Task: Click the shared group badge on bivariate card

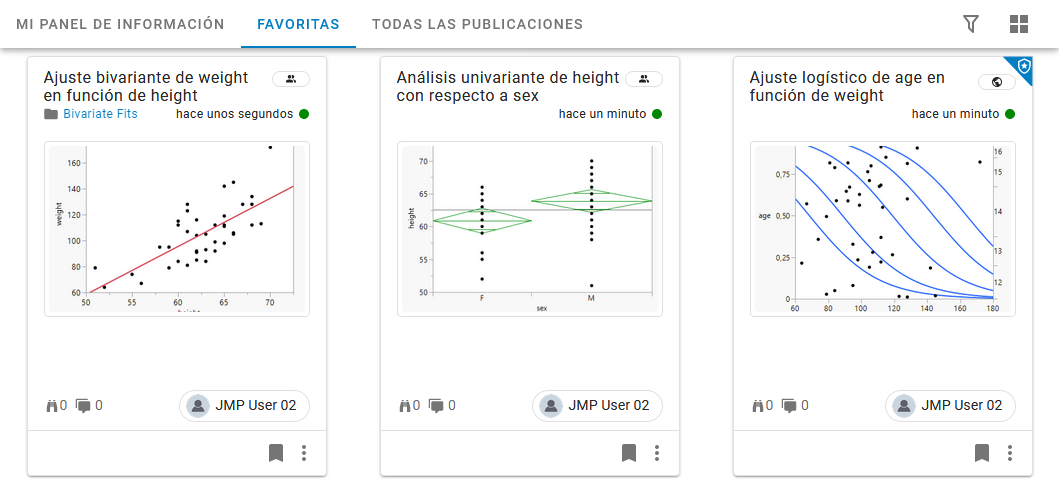Action: tap(291, 78)
